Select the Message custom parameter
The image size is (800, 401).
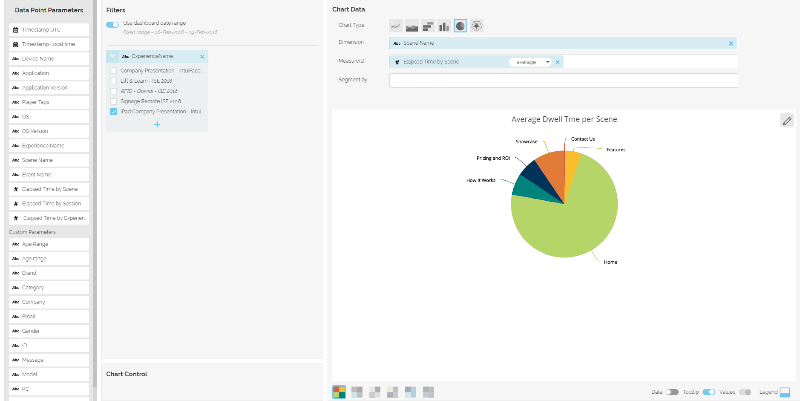point(49,360)
